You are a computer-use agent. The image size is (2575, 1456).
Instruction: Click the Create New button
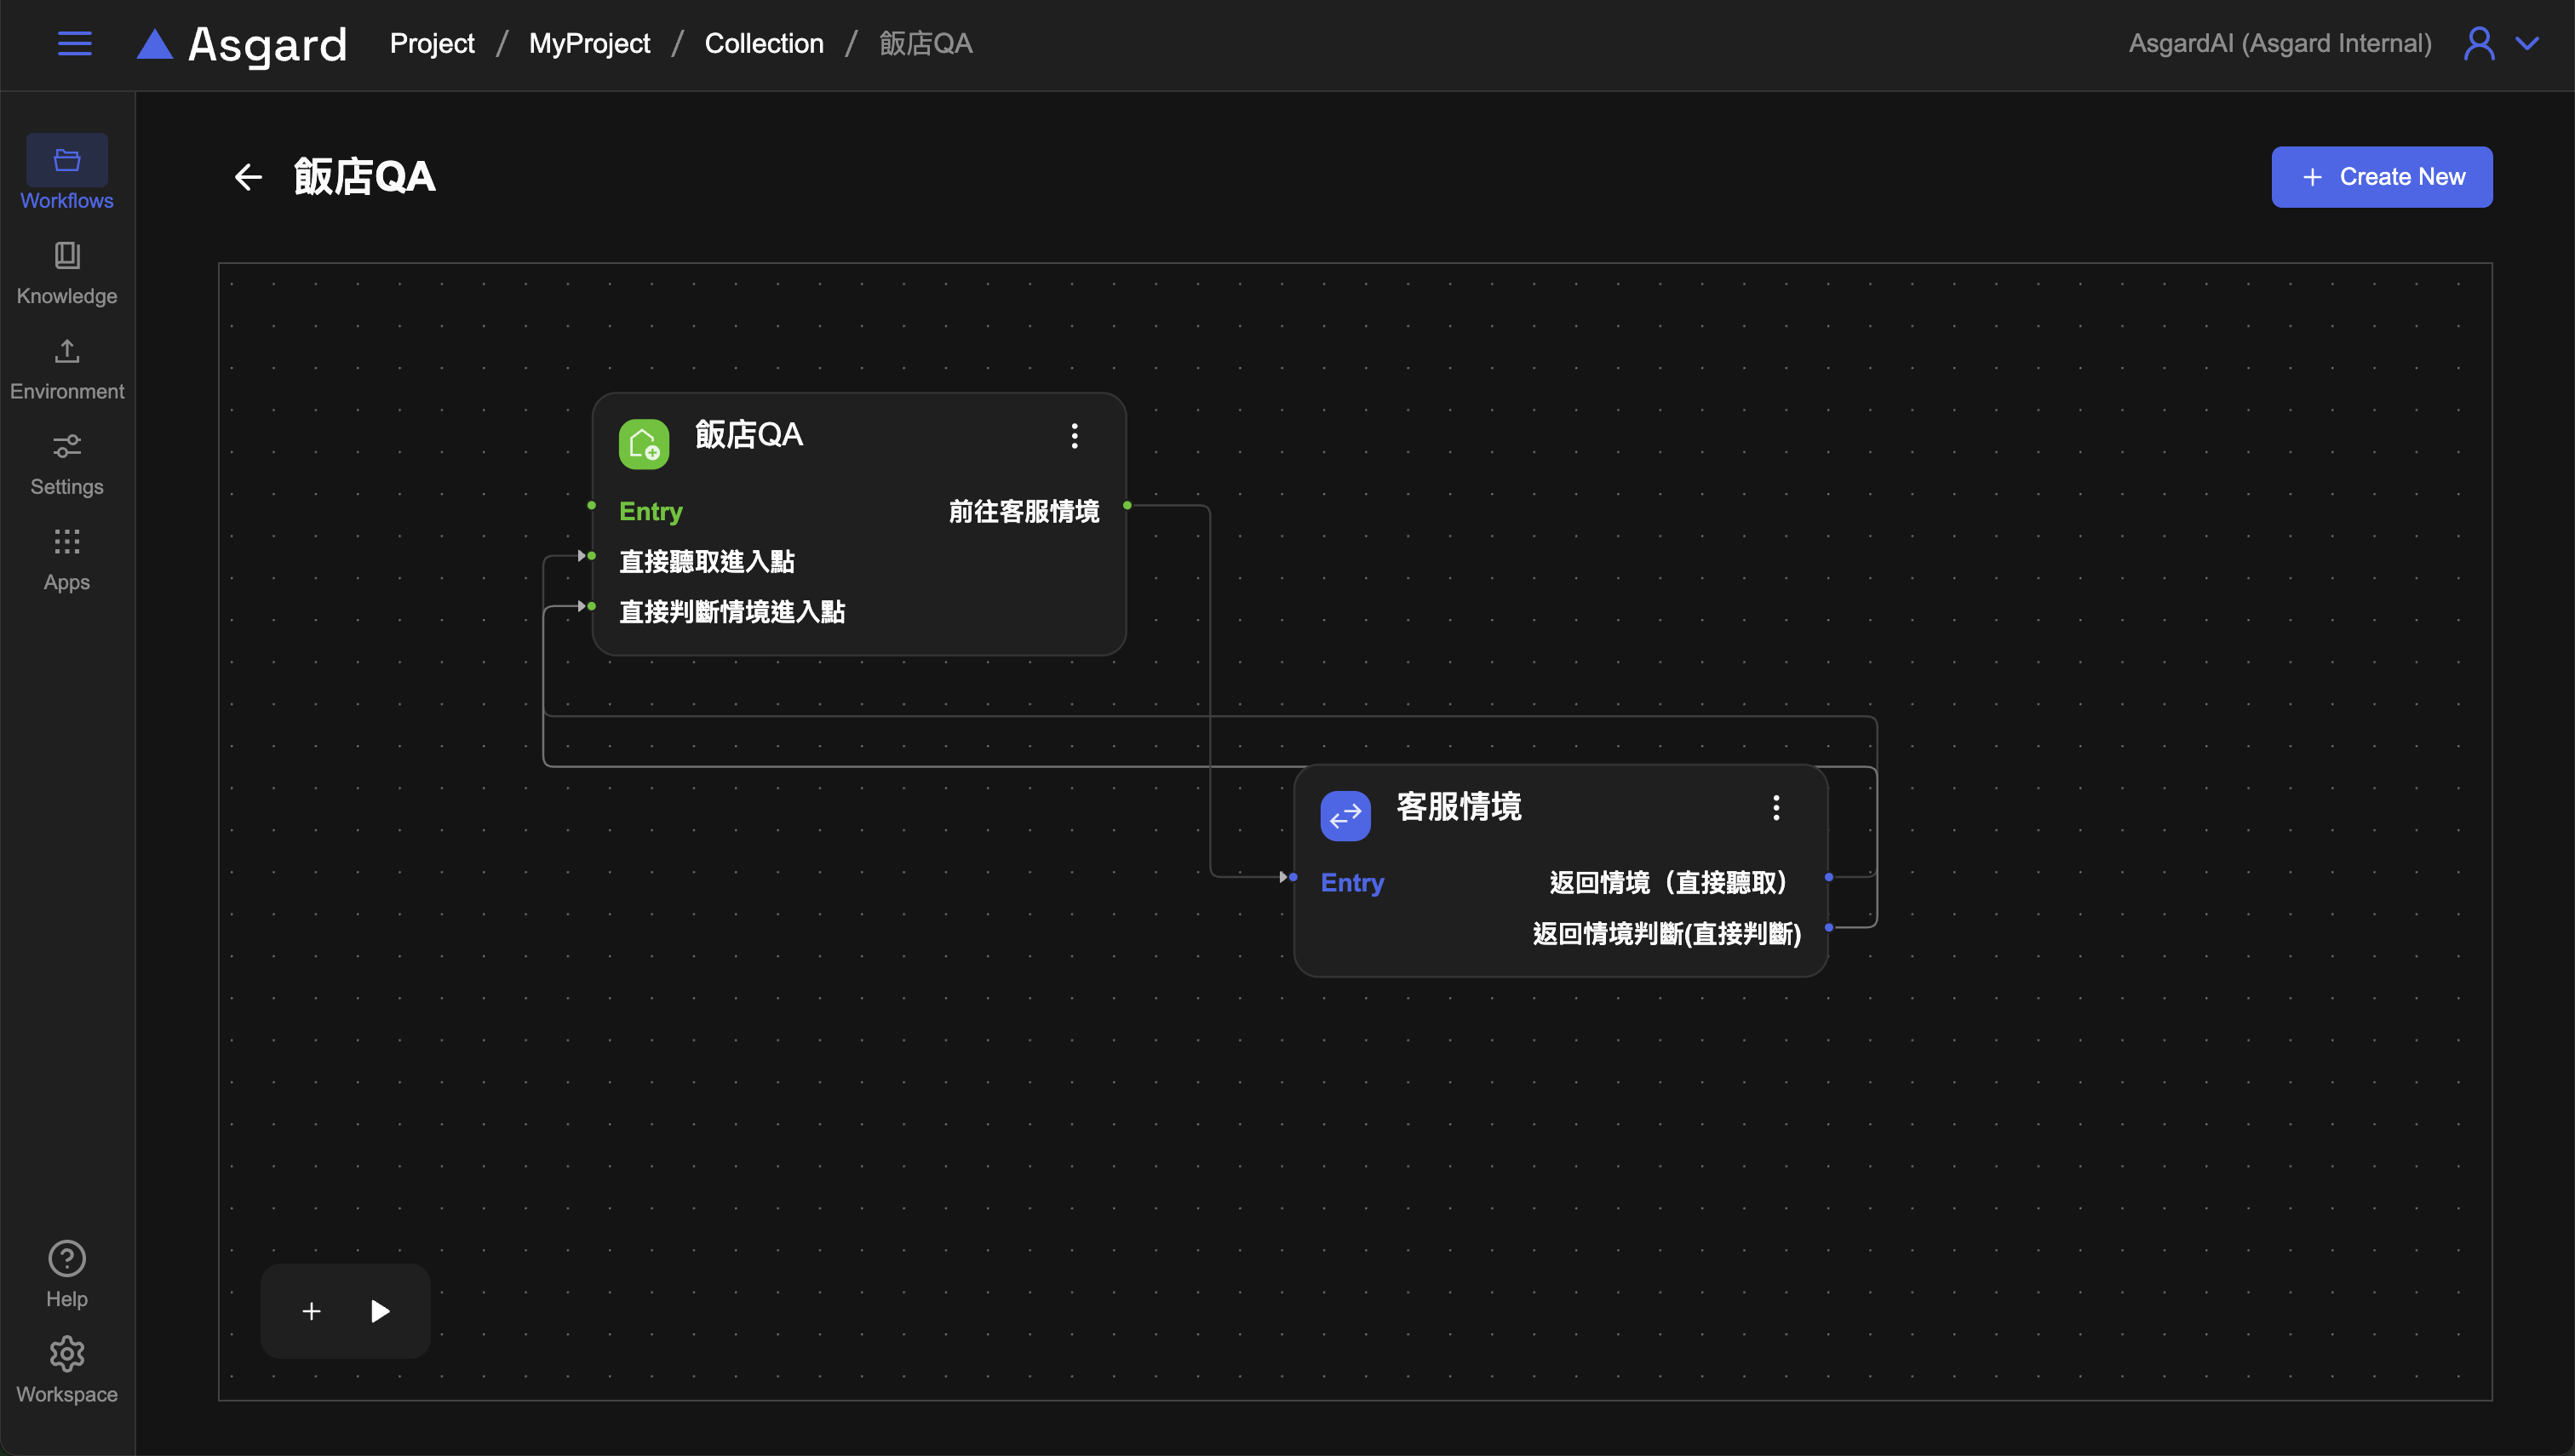pos(2381,177)
